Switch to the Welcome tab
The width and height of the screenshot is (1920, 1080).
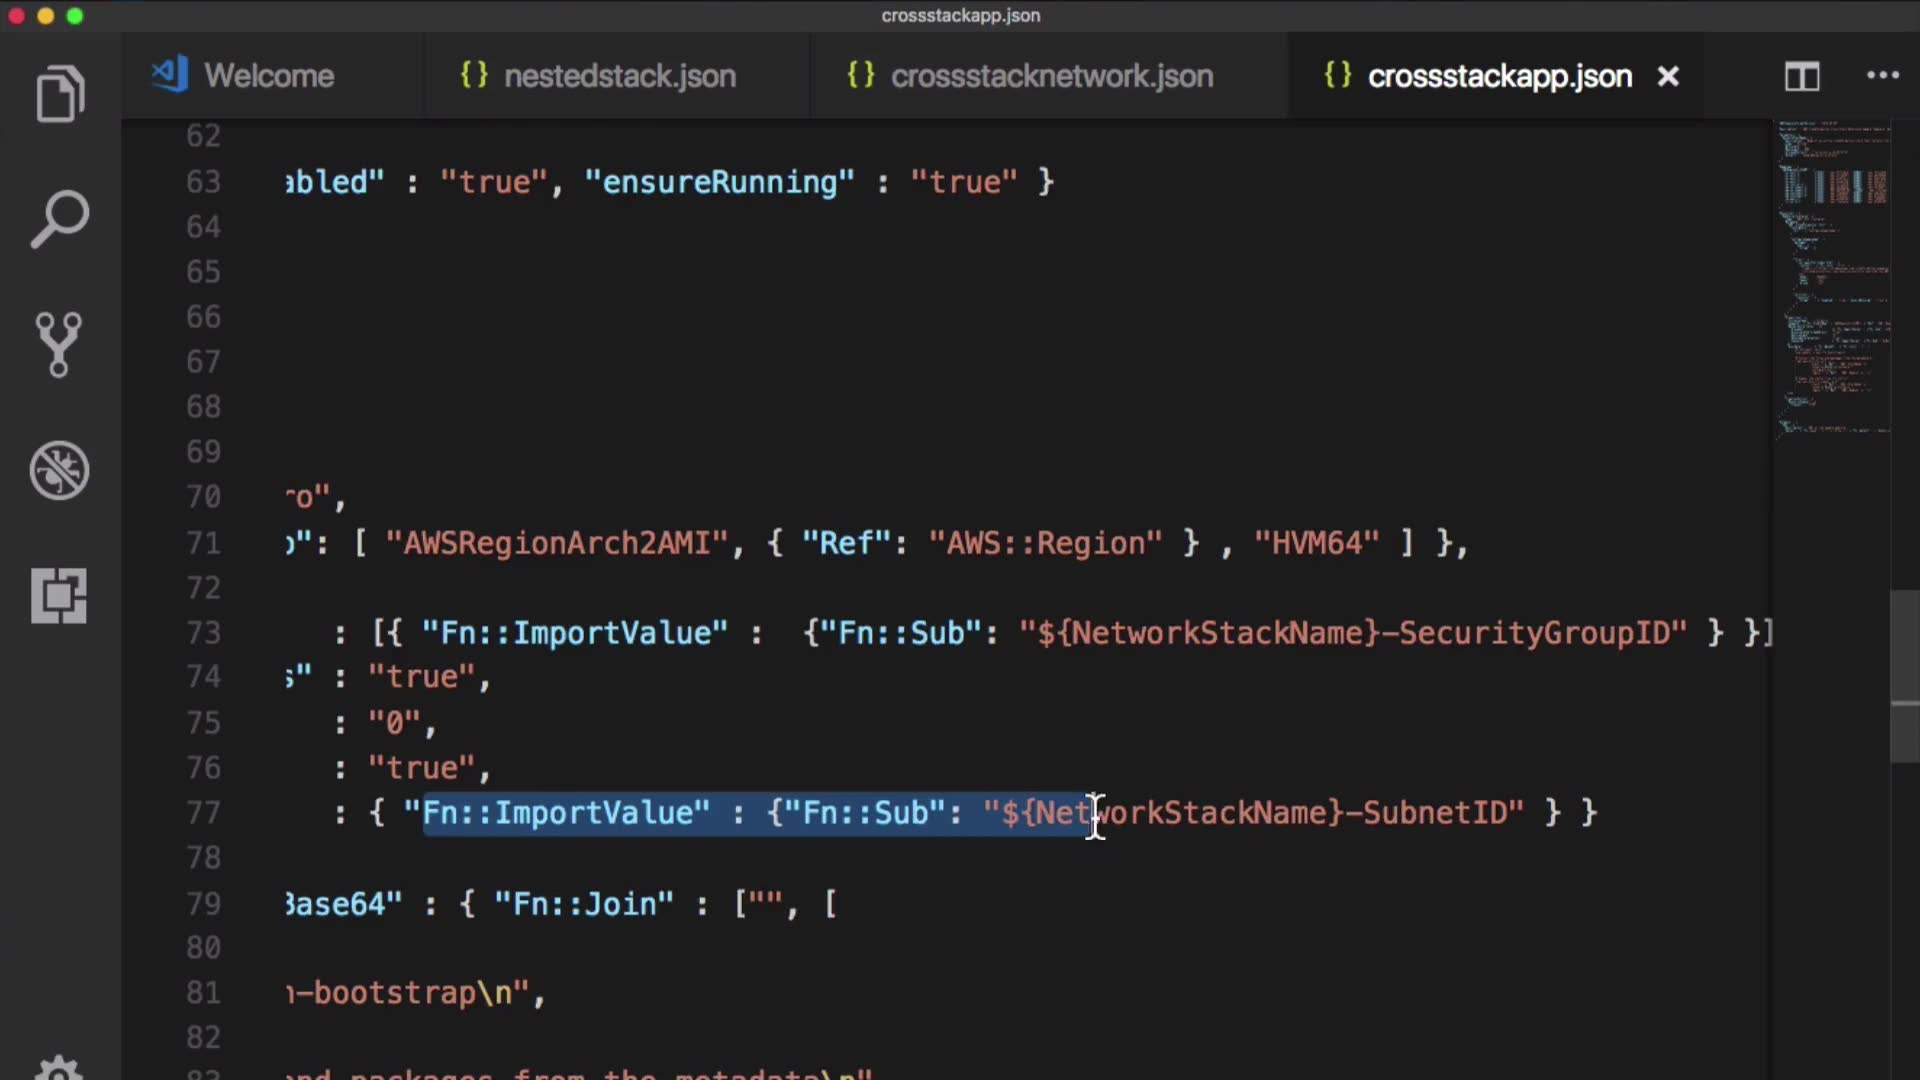click(x=268, y=76)
